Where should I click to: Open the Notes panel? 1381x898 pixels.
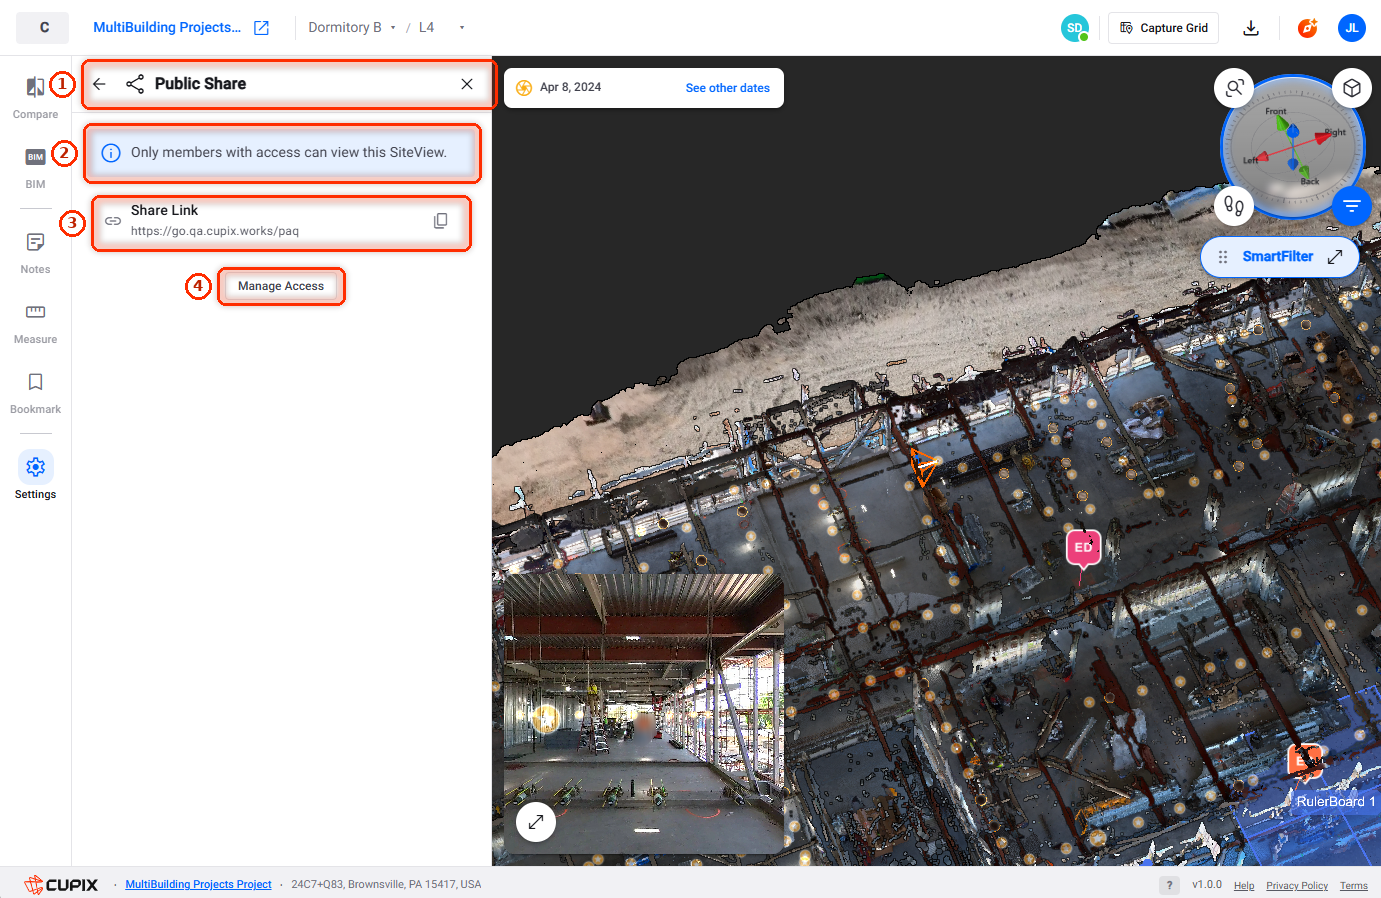click(35, 252)
